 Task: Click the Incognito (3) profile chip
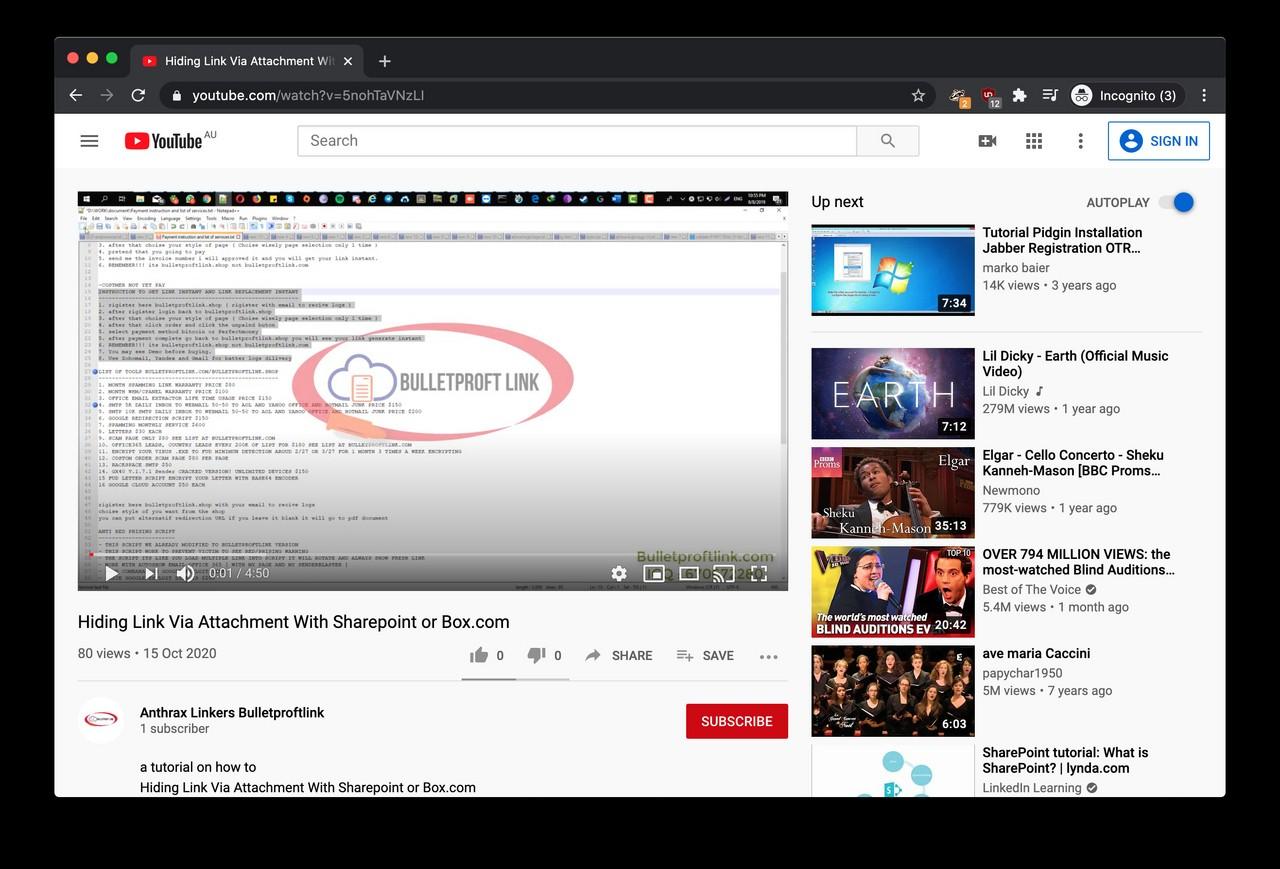tap(1126, 95)
